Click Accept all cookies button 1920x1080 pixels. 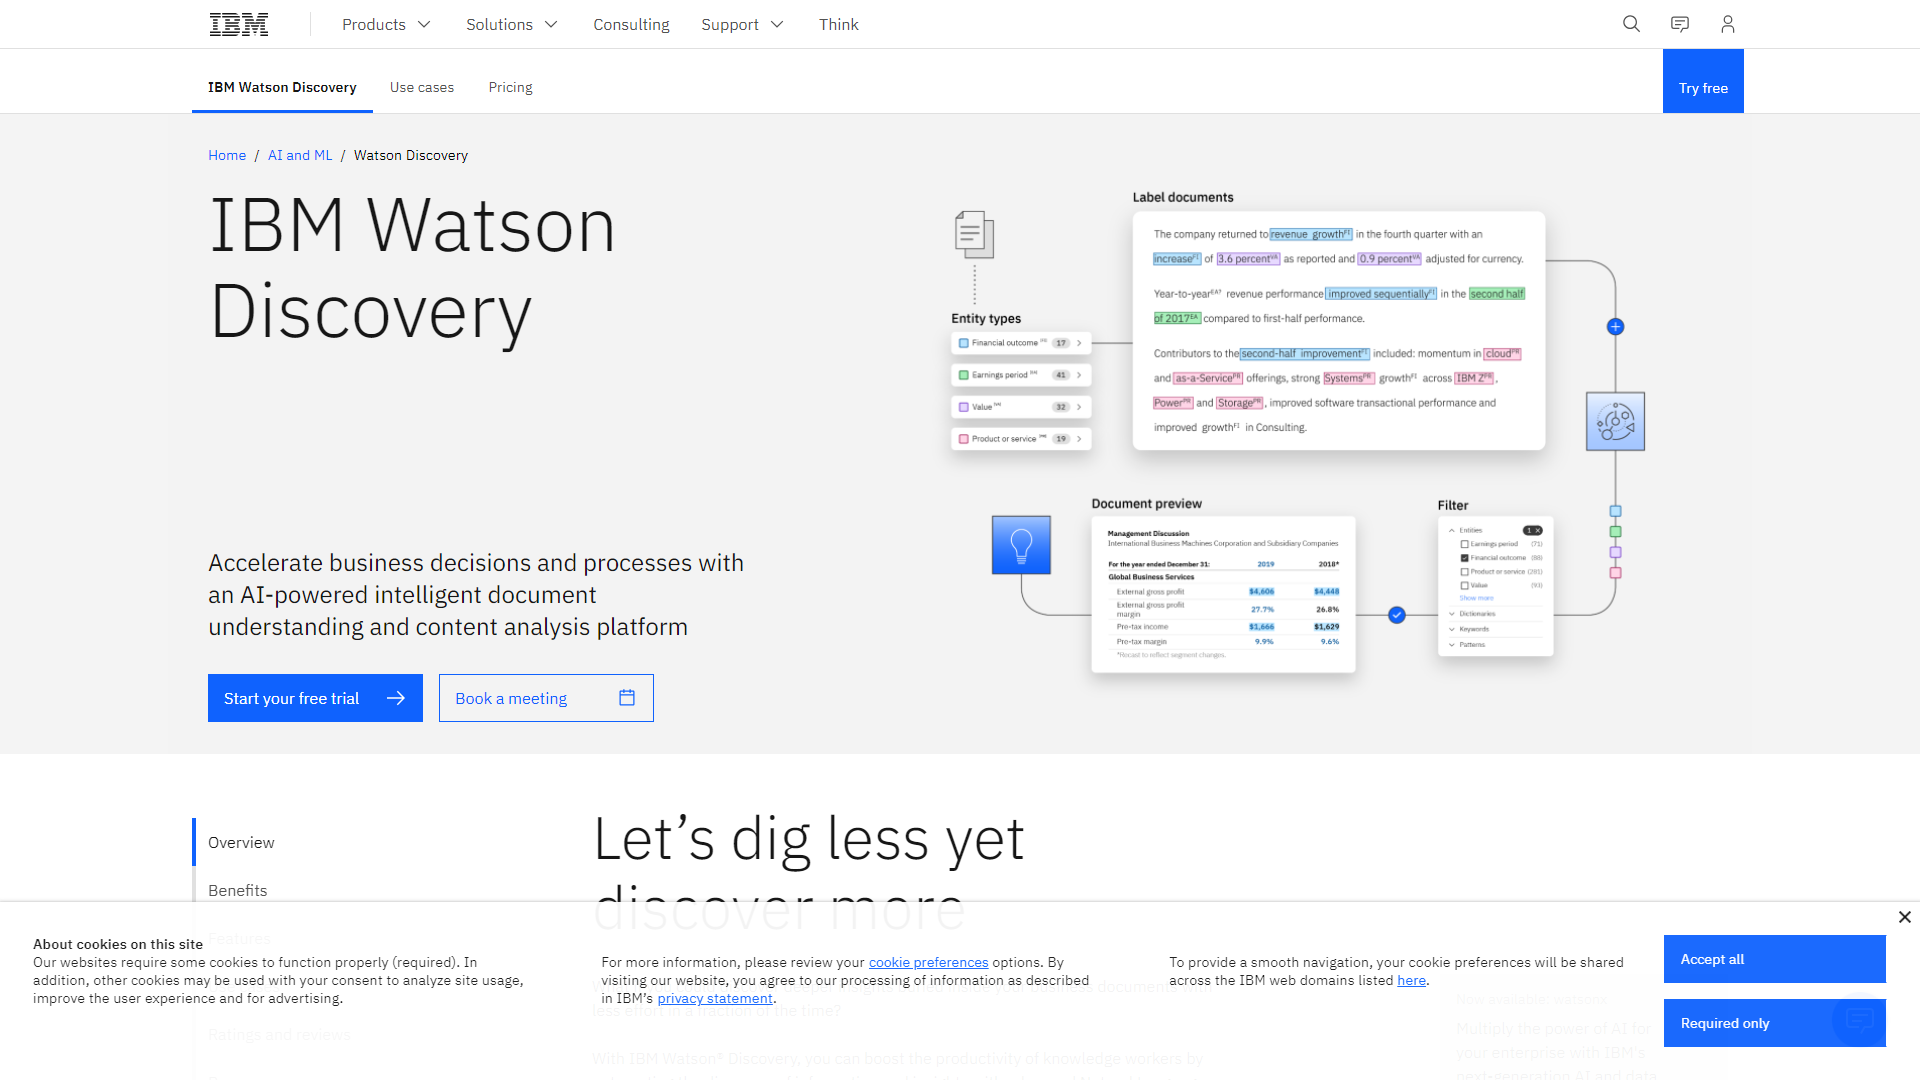(x=1774, y=959)
